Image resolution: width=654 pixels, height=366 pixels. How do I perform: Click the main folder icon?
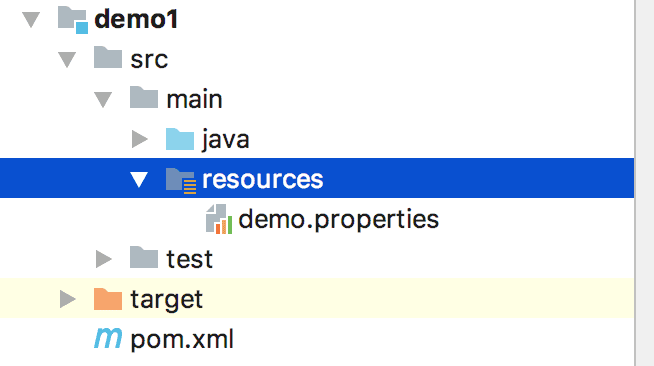(x=144, y=98)
